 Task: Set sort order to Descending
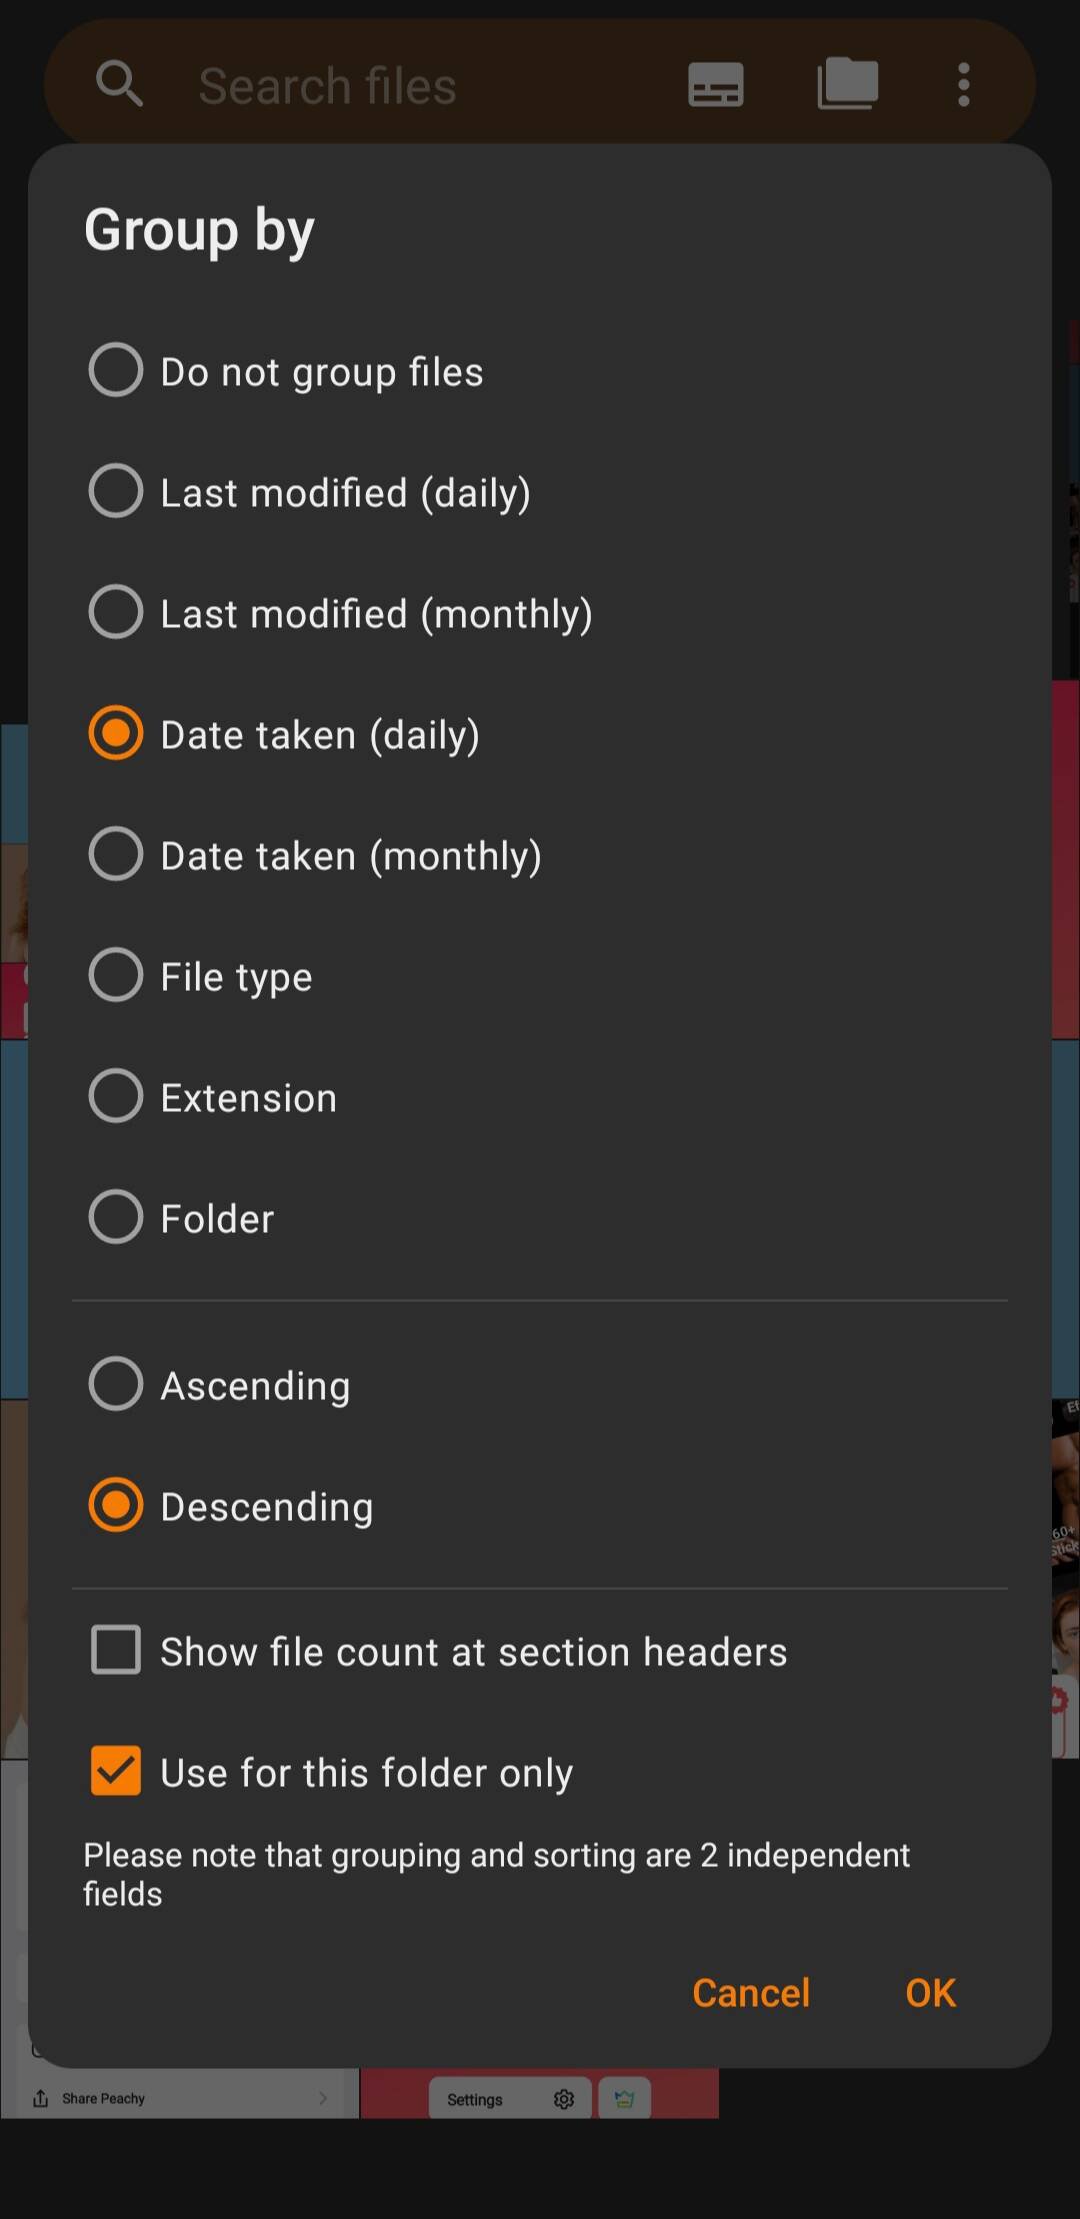(116, 1505)
